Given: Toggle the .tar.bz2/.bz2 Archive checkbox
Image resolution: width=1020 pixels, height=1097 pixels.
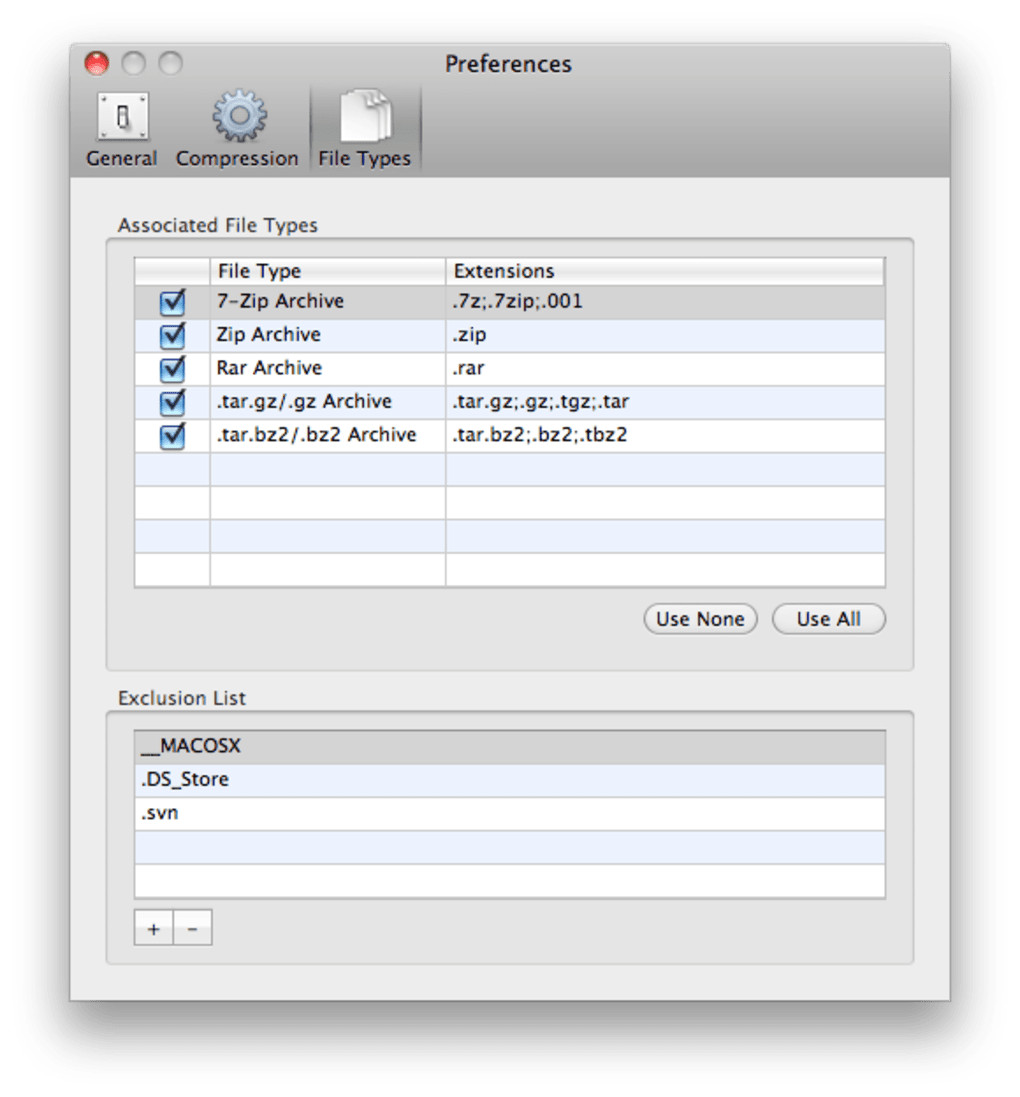Looking at the screenshot, I should pos(173,436).
